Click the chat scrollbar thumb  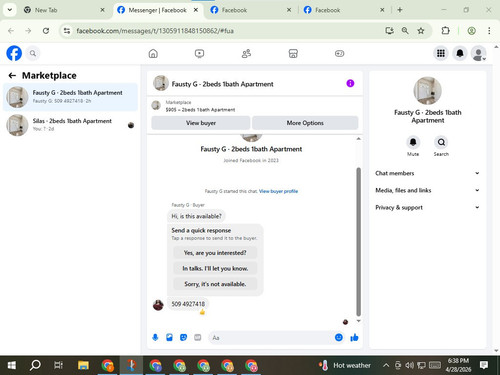click(x=359, y=241)
